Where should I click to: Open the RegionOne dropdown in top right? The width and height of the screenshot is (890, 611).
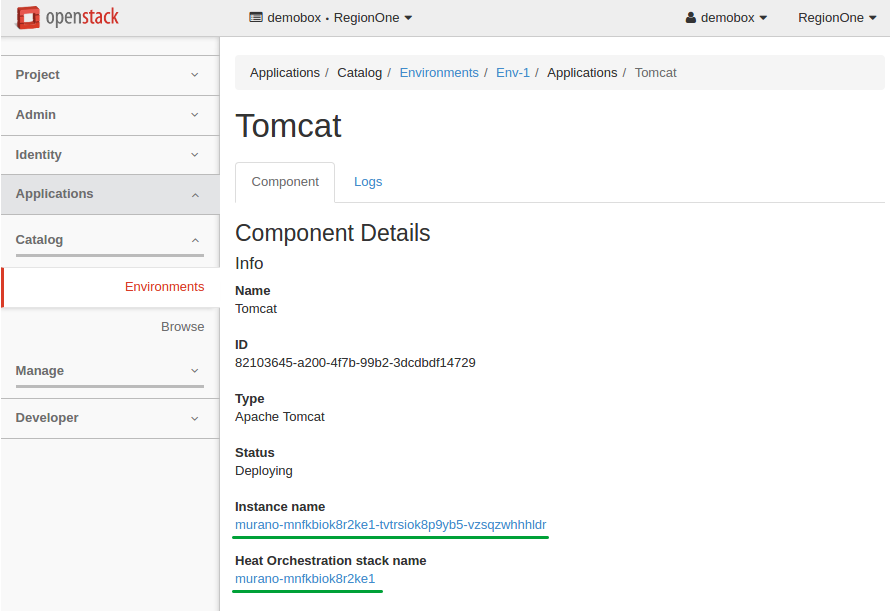(837, 17)
